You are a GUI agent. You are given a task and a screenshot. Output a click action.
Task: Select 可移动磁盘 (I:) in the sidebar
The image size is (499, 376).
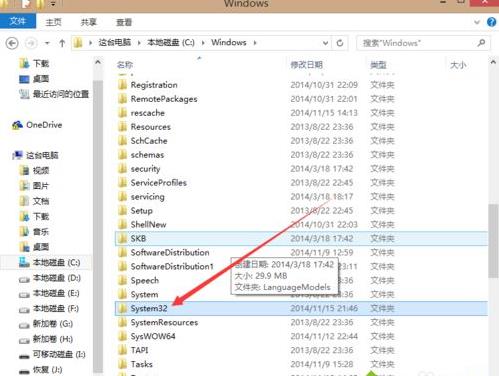[x=52, y=354]
